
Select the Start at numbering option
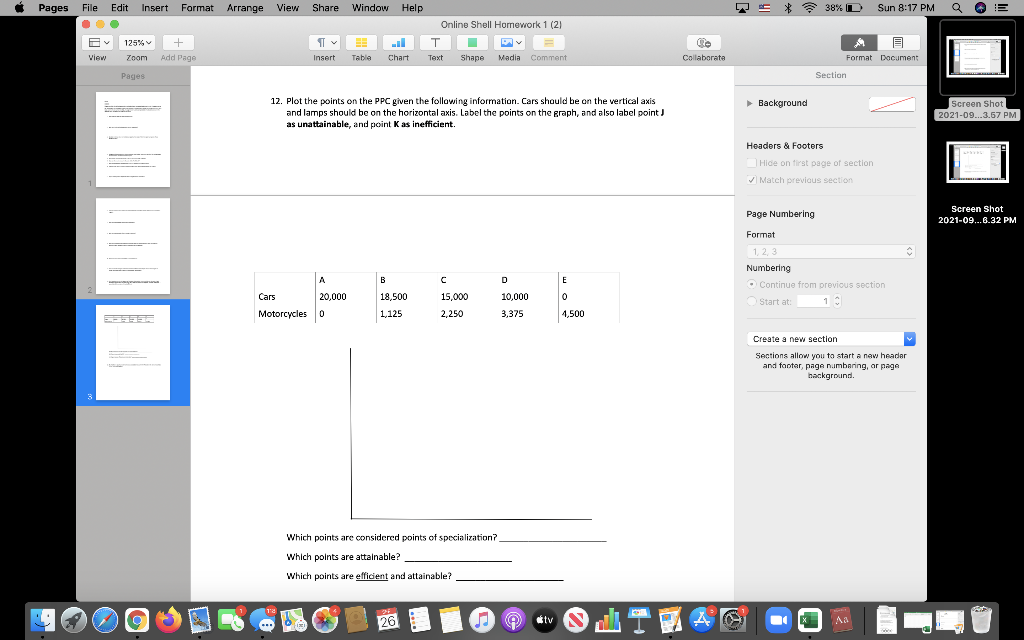point(751,299)
